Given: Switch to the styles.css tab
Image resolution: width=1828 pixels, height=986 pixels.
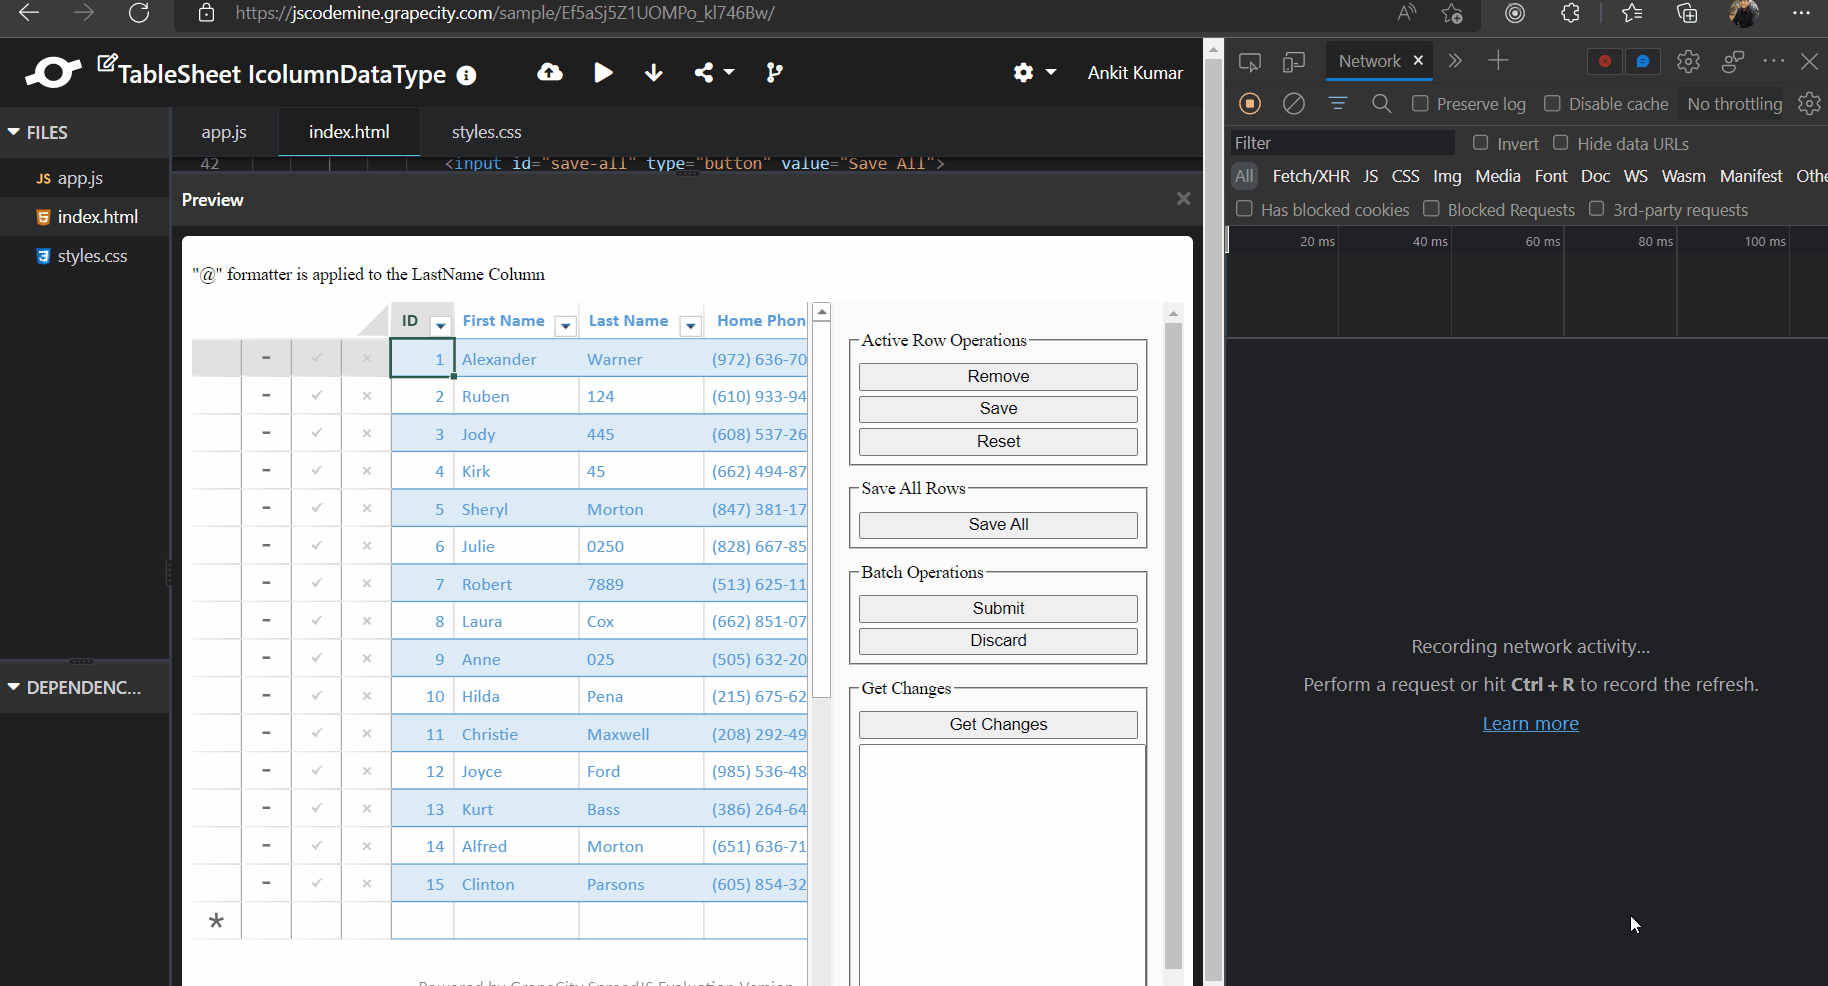Looking at the screenshot, I should 487,131.
